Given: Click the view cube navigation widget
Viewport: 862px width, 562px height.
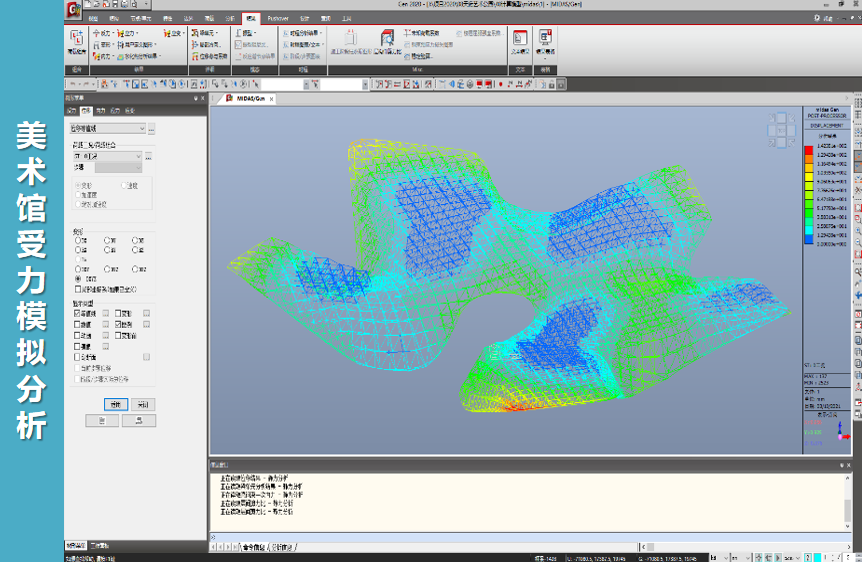Looking at the screenshot, I should pos(781,130).
